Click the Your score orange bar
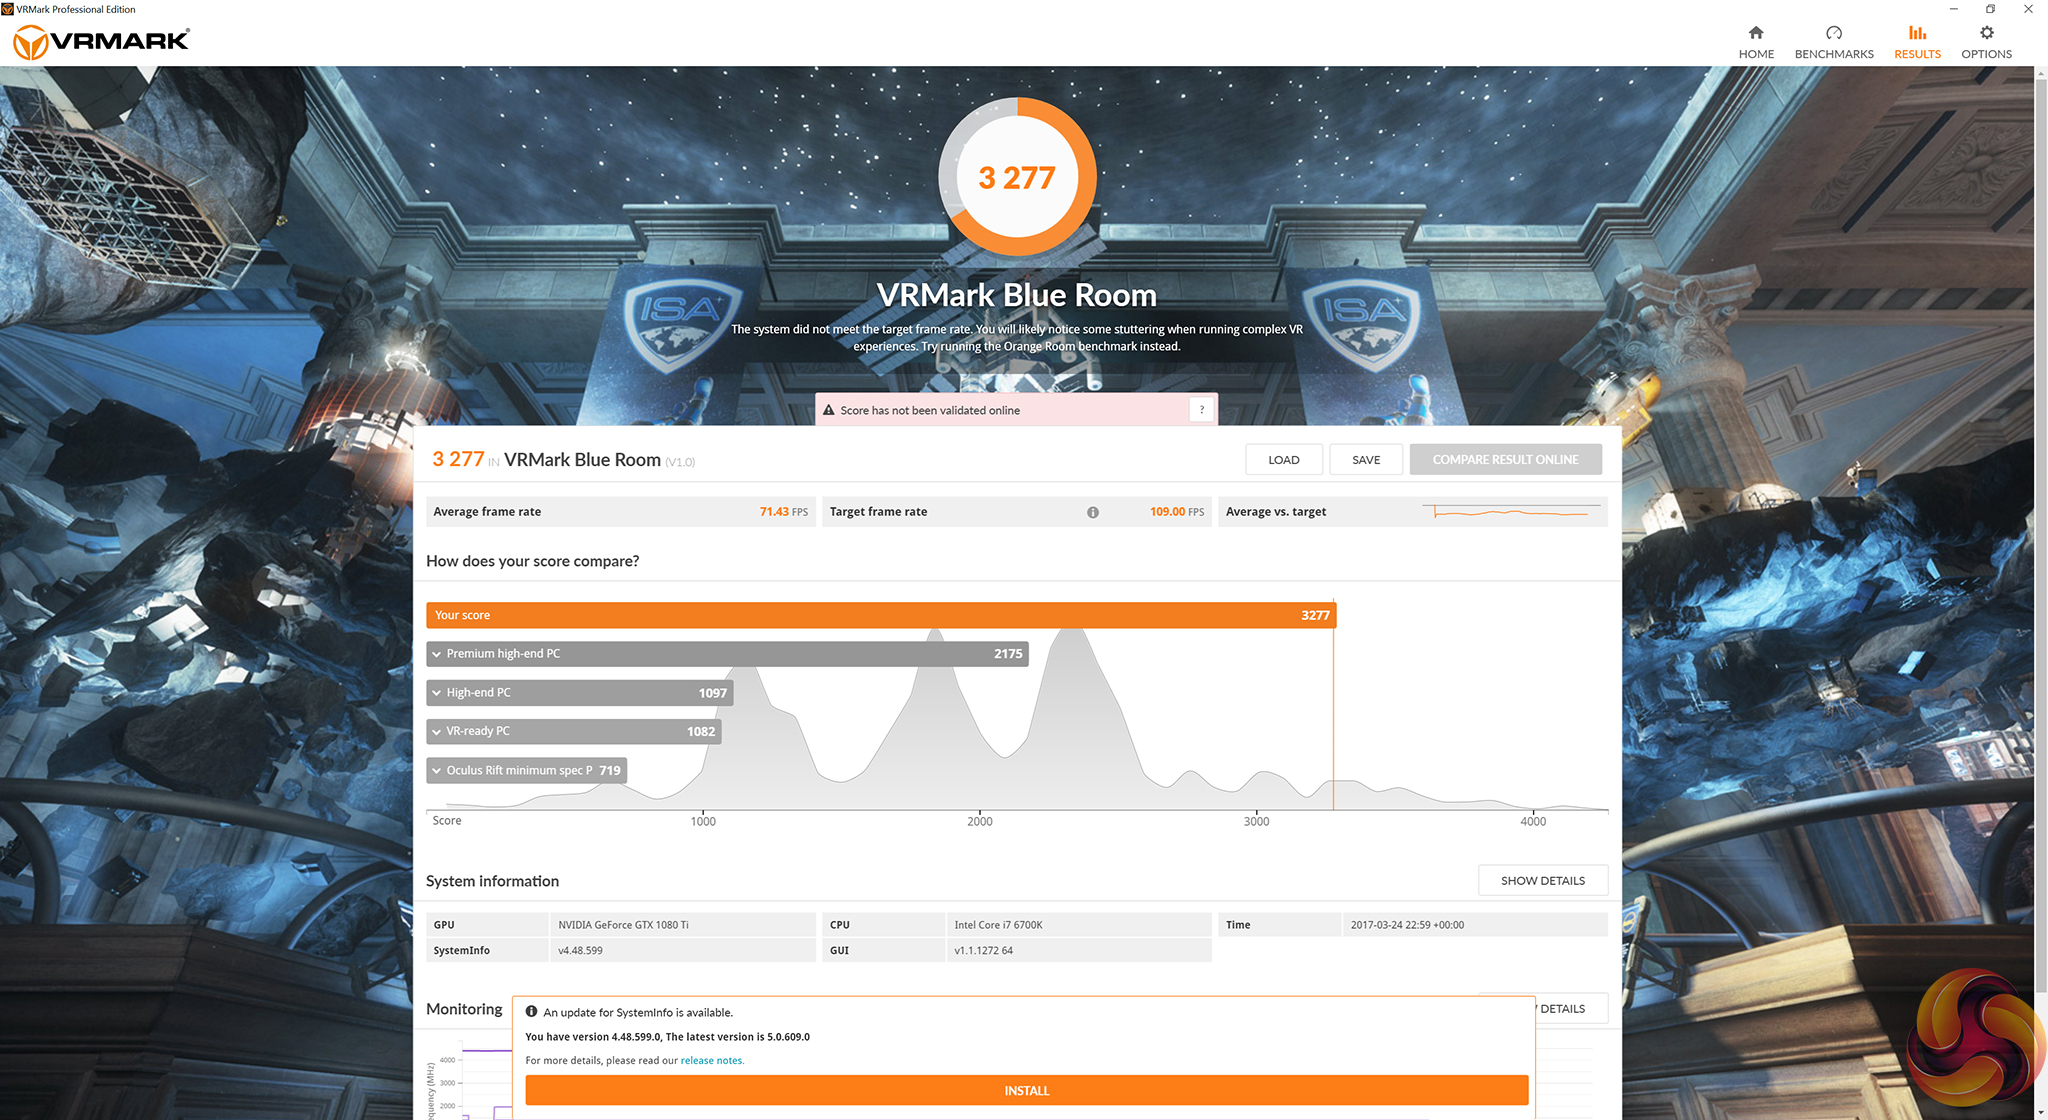The width and height of the screenshot is (2048, 1120). tap(880, 615)
